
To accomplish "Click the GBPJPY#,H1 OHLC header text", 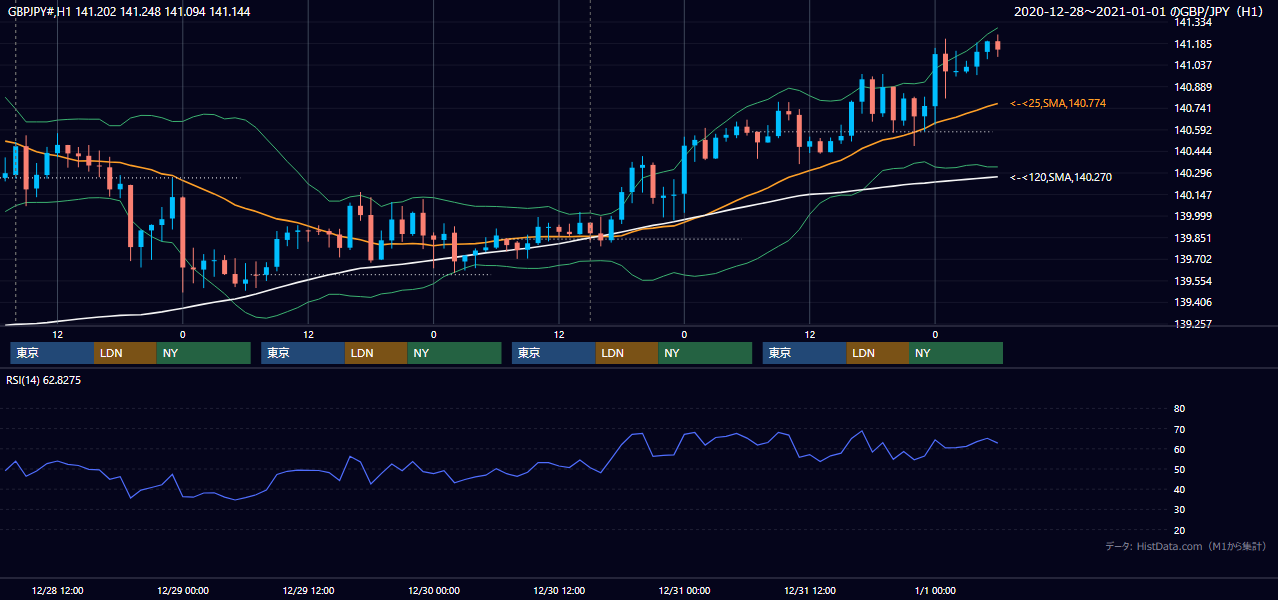I will point(129,11).
